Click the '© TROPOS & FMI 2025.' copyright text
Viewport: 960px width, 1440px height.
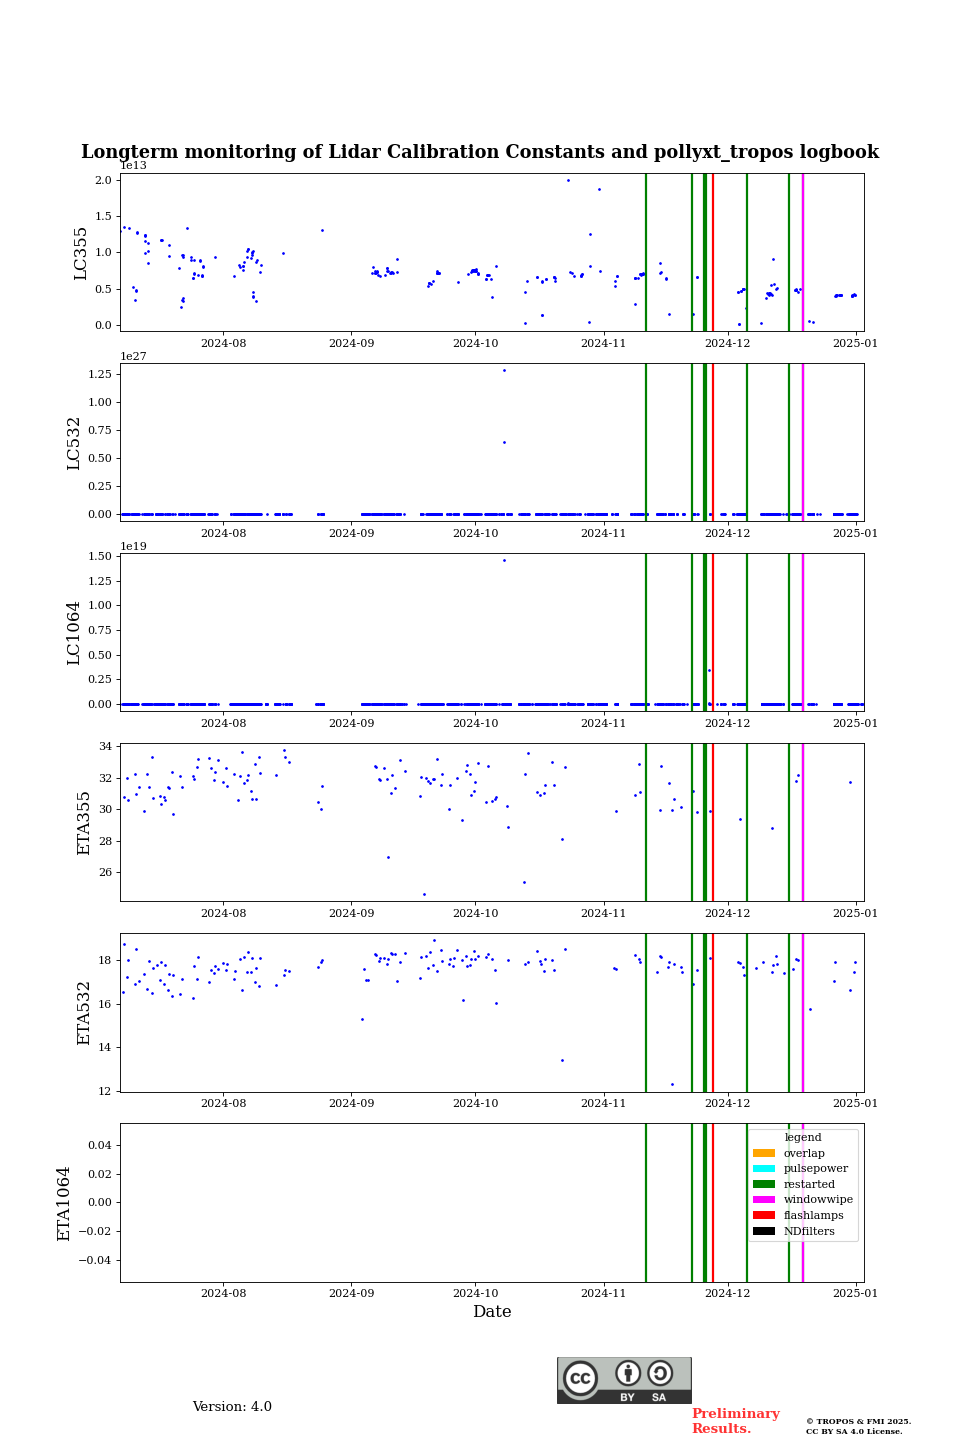tap(859, 1421)
